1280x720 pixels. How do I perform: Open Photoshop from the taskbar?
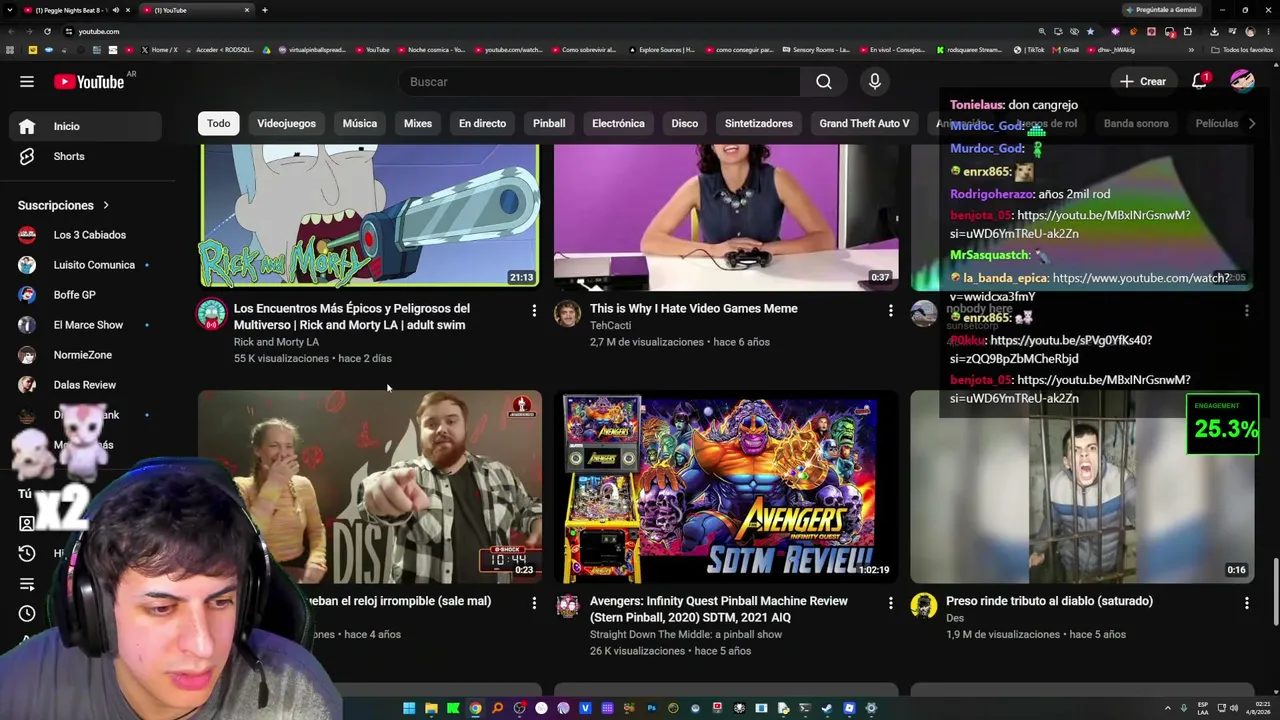pyautogui.click(x=651, y=708)
